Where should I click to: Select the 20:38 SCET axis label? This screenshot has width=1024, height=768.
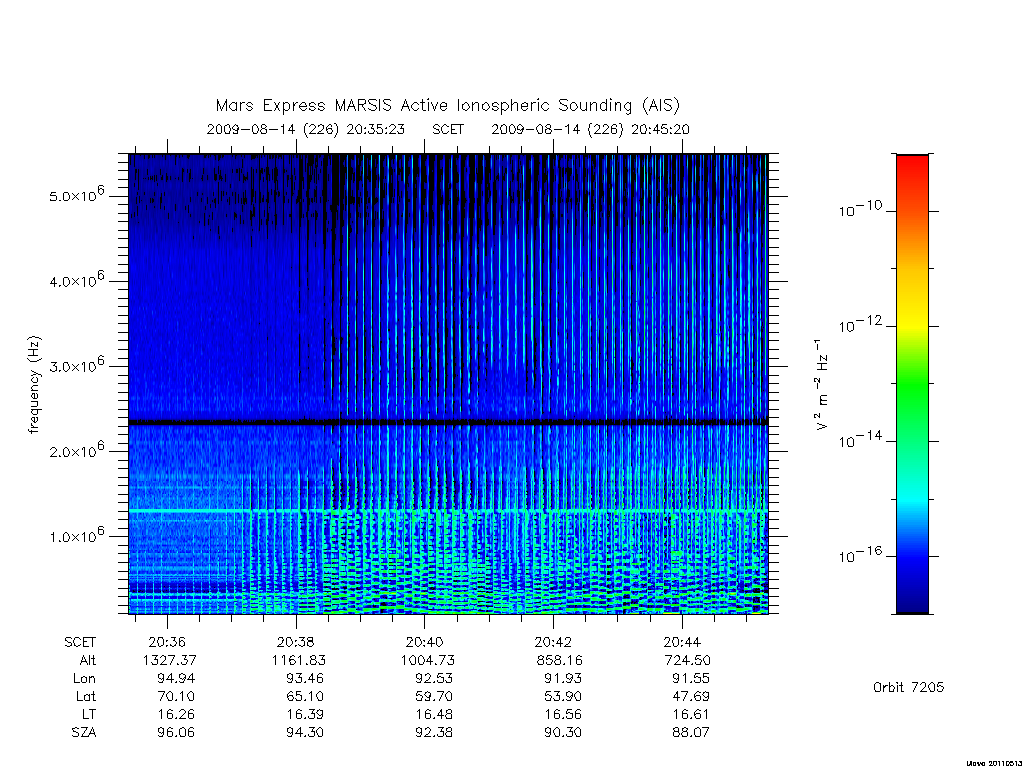pyautogui.click(x=296, y=642)
